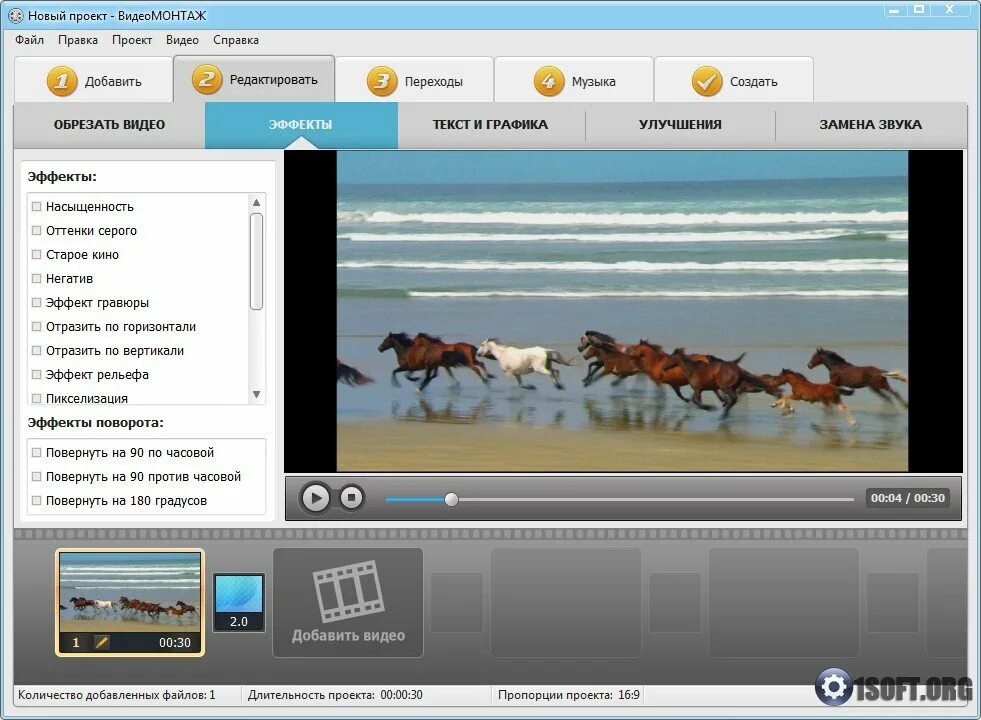Maximize the ВидеоМОНТАЖ window
Viewport: 981px width, 720px height.
click(x=919, y=9)
